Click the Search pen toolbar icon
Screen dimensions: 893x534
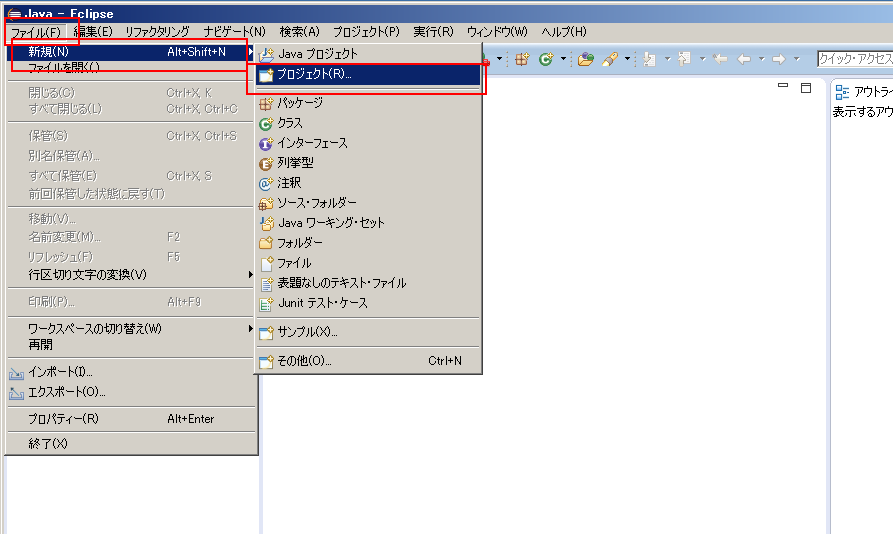click(610, 59)
